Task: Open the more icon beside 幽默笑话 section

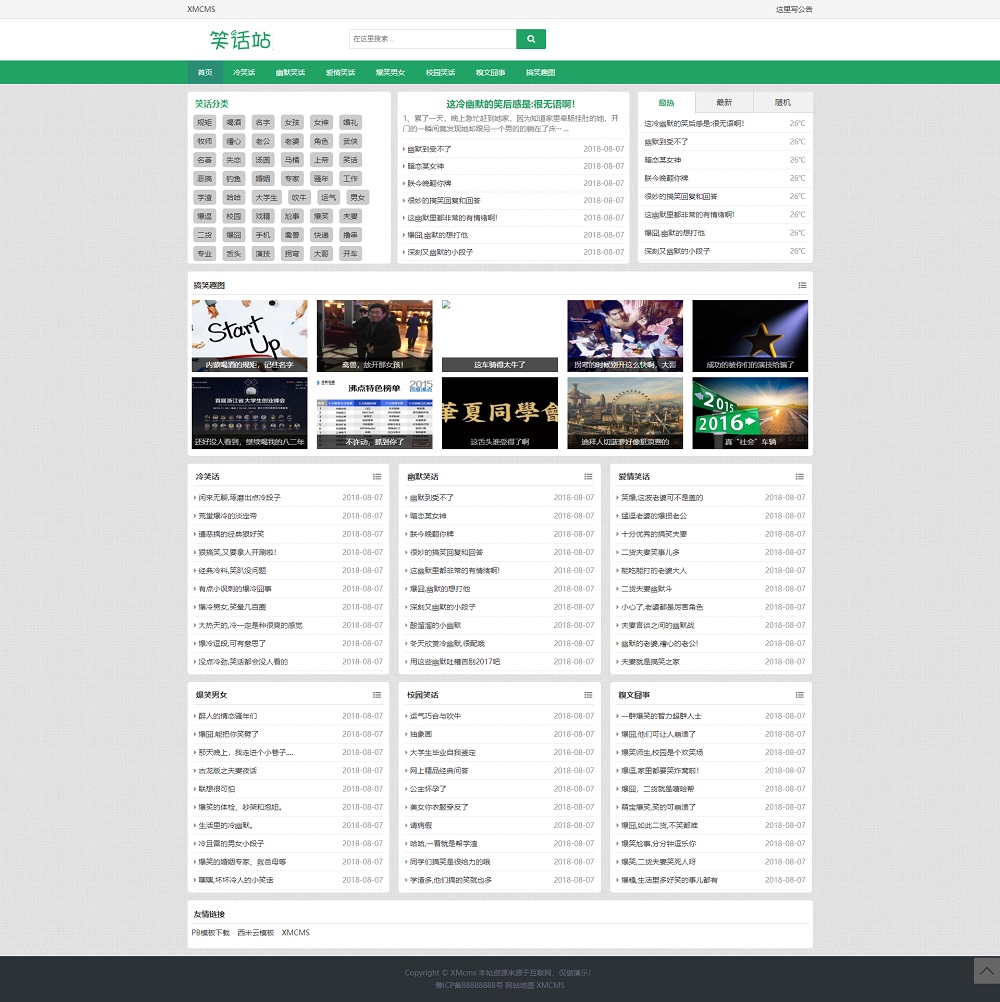Action: (x=588, y=477)
